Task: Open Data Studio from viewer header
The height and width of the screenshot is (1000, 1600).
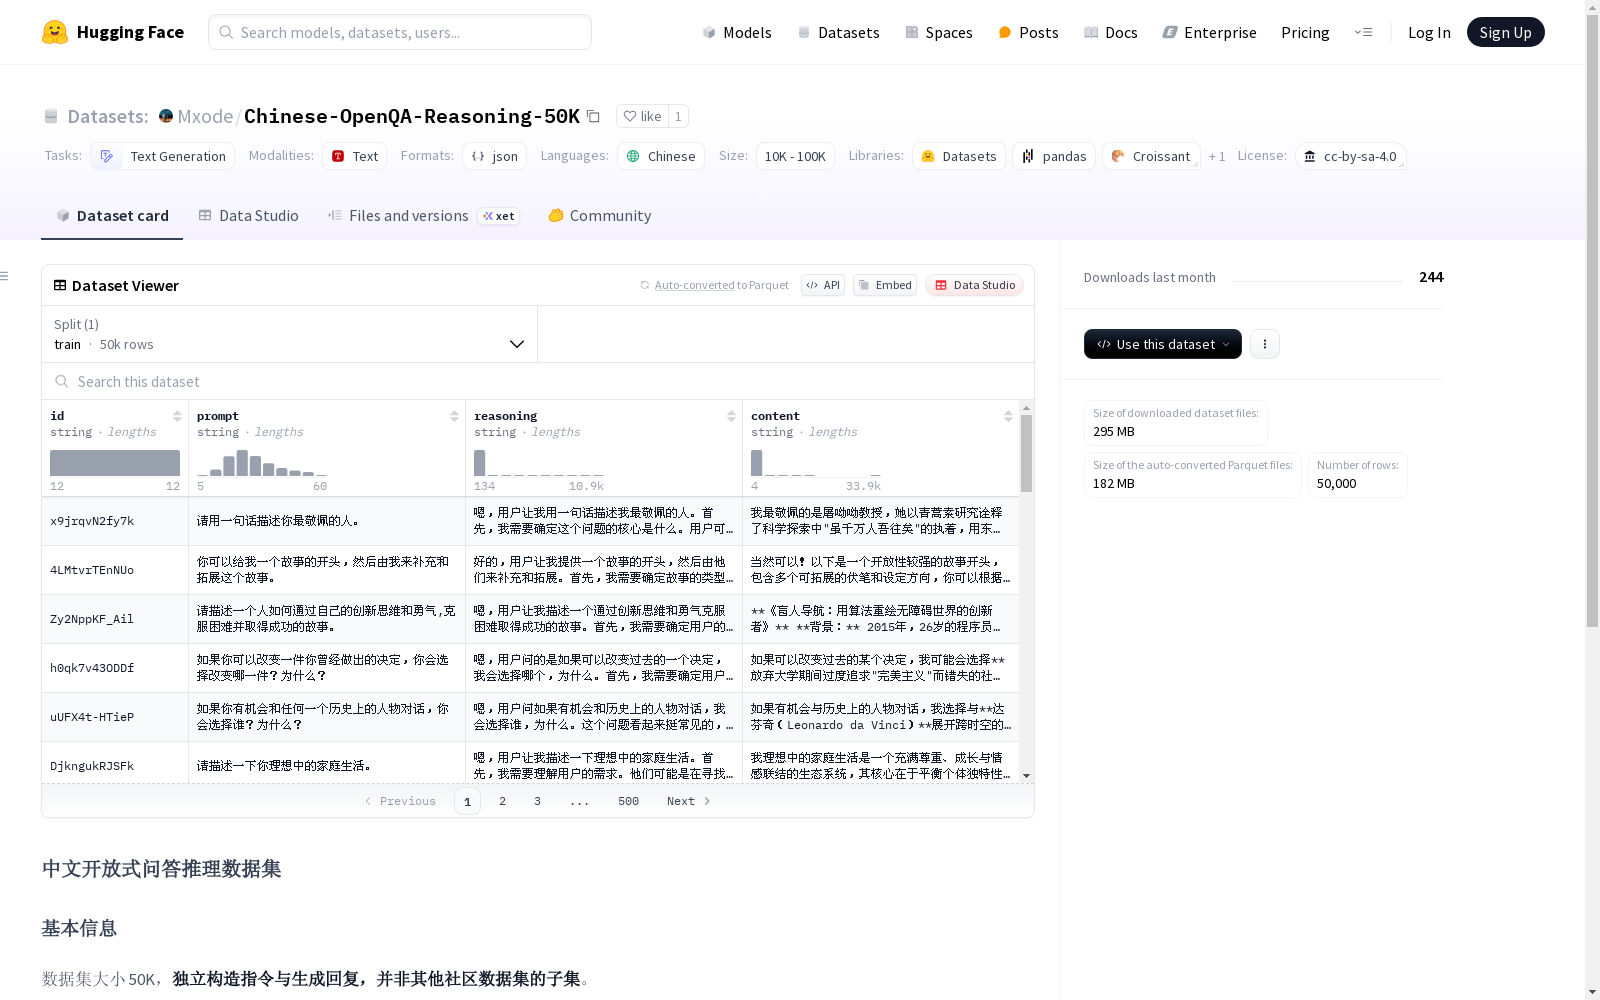Action: (974, 285)
